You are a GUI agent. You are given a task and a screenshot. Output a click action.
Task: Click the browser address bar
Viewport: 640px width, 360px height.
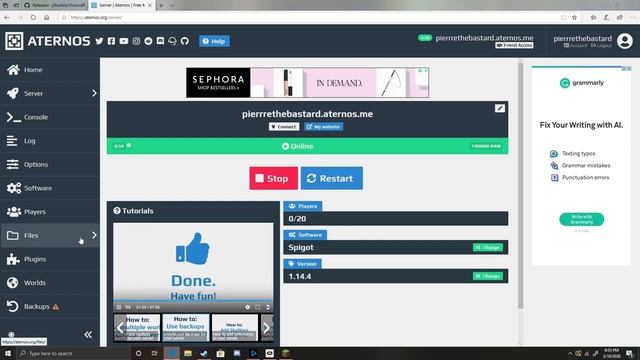click(x=310, y=18)
